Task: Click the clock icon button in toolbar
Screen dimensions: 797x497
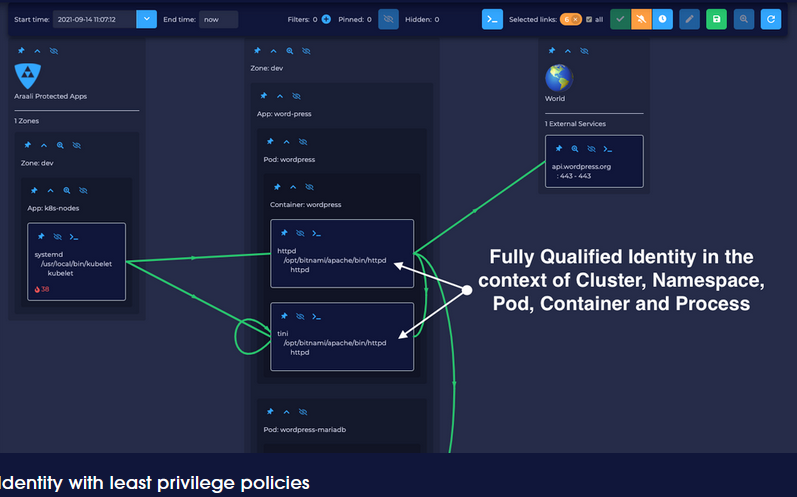Action: [662, 19]
